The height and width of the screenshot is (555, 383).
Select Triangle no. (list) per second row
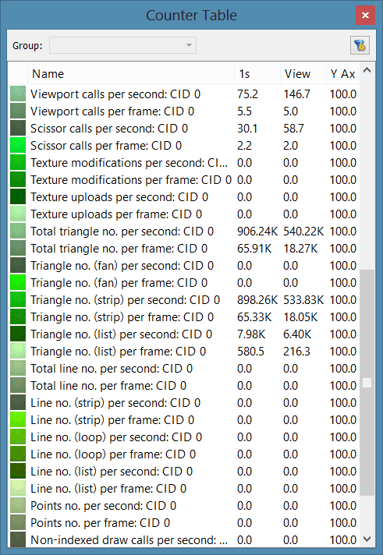point(183,334)
